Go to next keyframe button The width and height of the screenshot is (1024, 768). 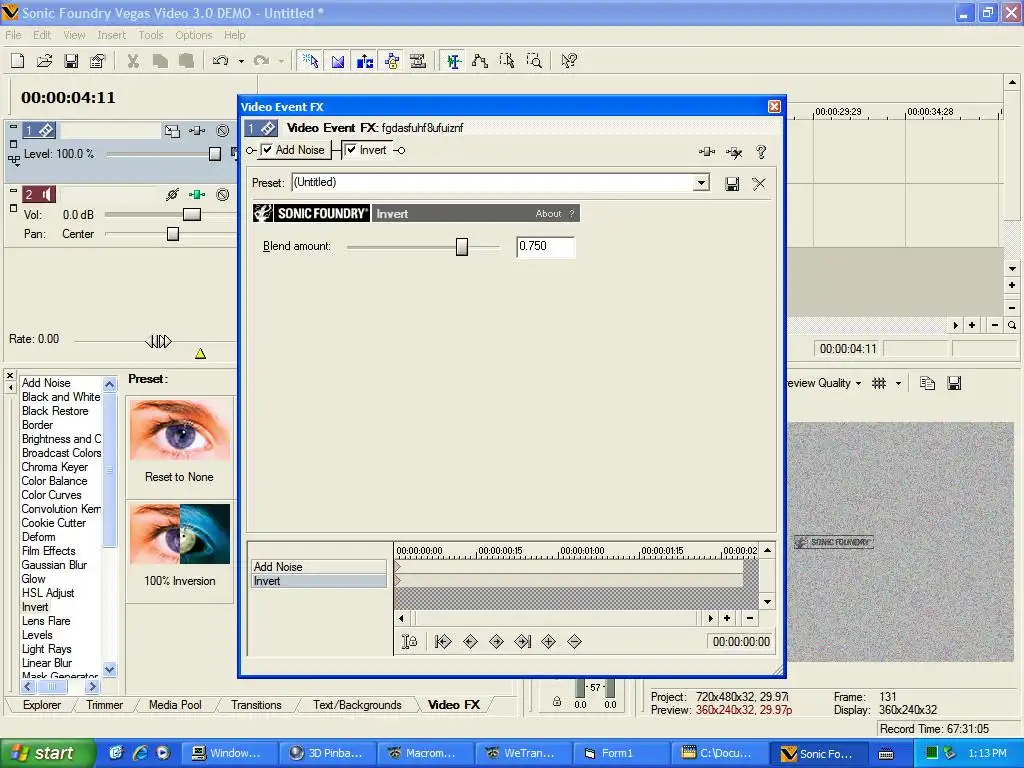496,642
